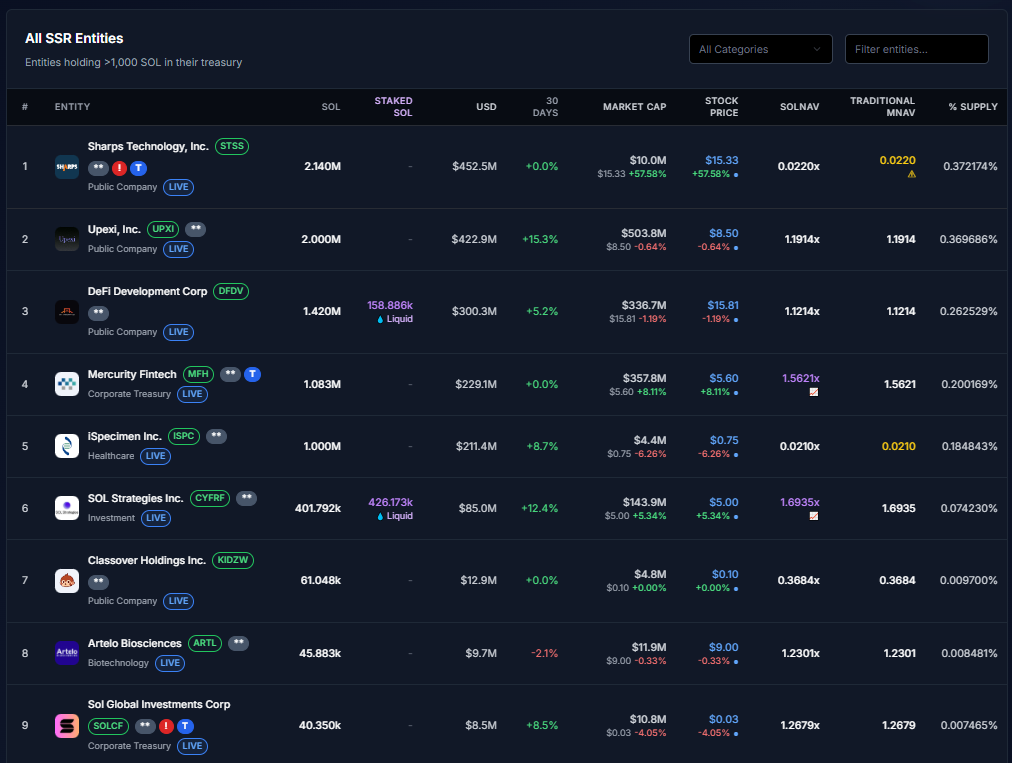Image resolution: width=1012 pixels, height=763 pixels.
Task: Click the SOLCF ticker badge
Action: click(x=108, y=726)
